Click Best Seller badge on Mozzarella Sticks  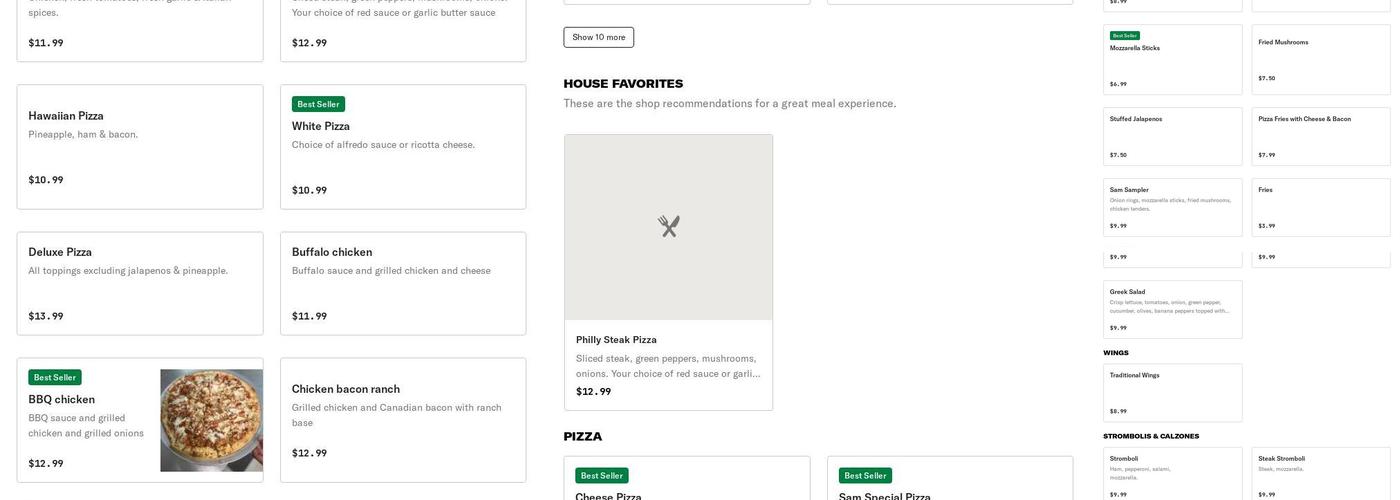point(1124,35)
